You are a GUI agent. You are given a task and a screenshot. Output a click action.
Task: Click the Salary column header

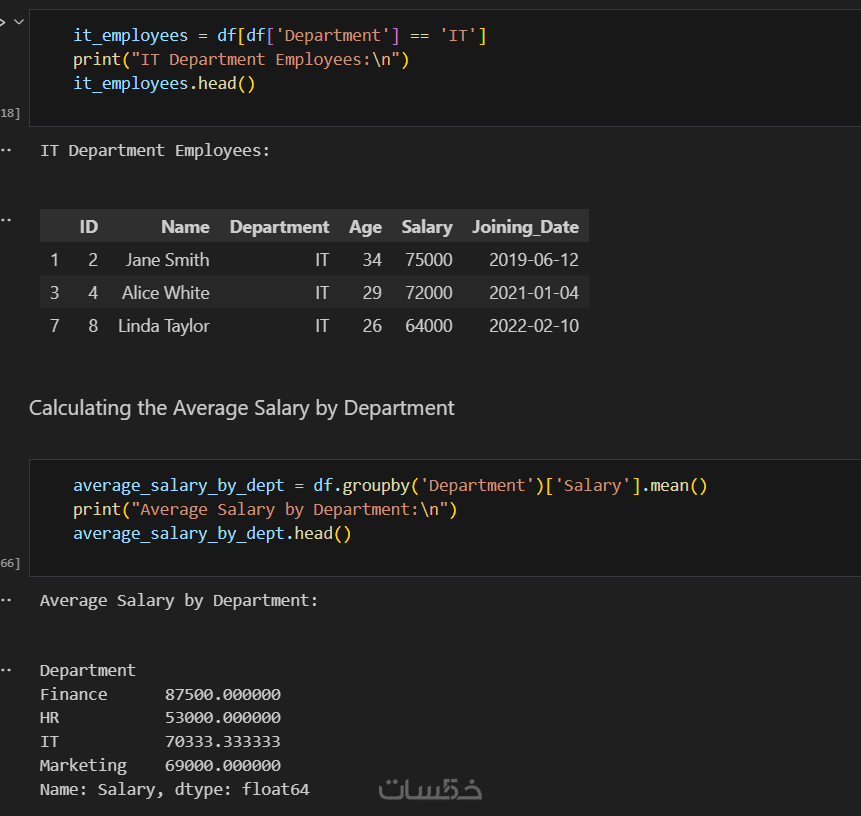pos(427,227)
